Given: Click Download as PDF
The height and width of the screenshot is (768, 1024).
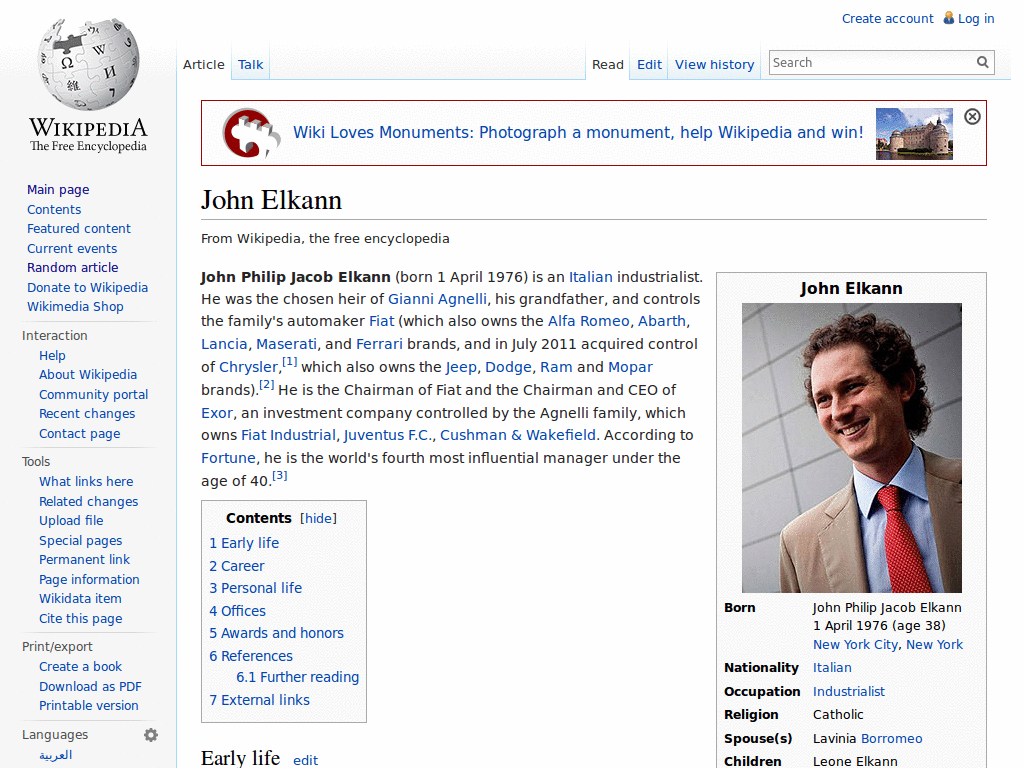Looking at the screenshot, I should pos(90,686).
